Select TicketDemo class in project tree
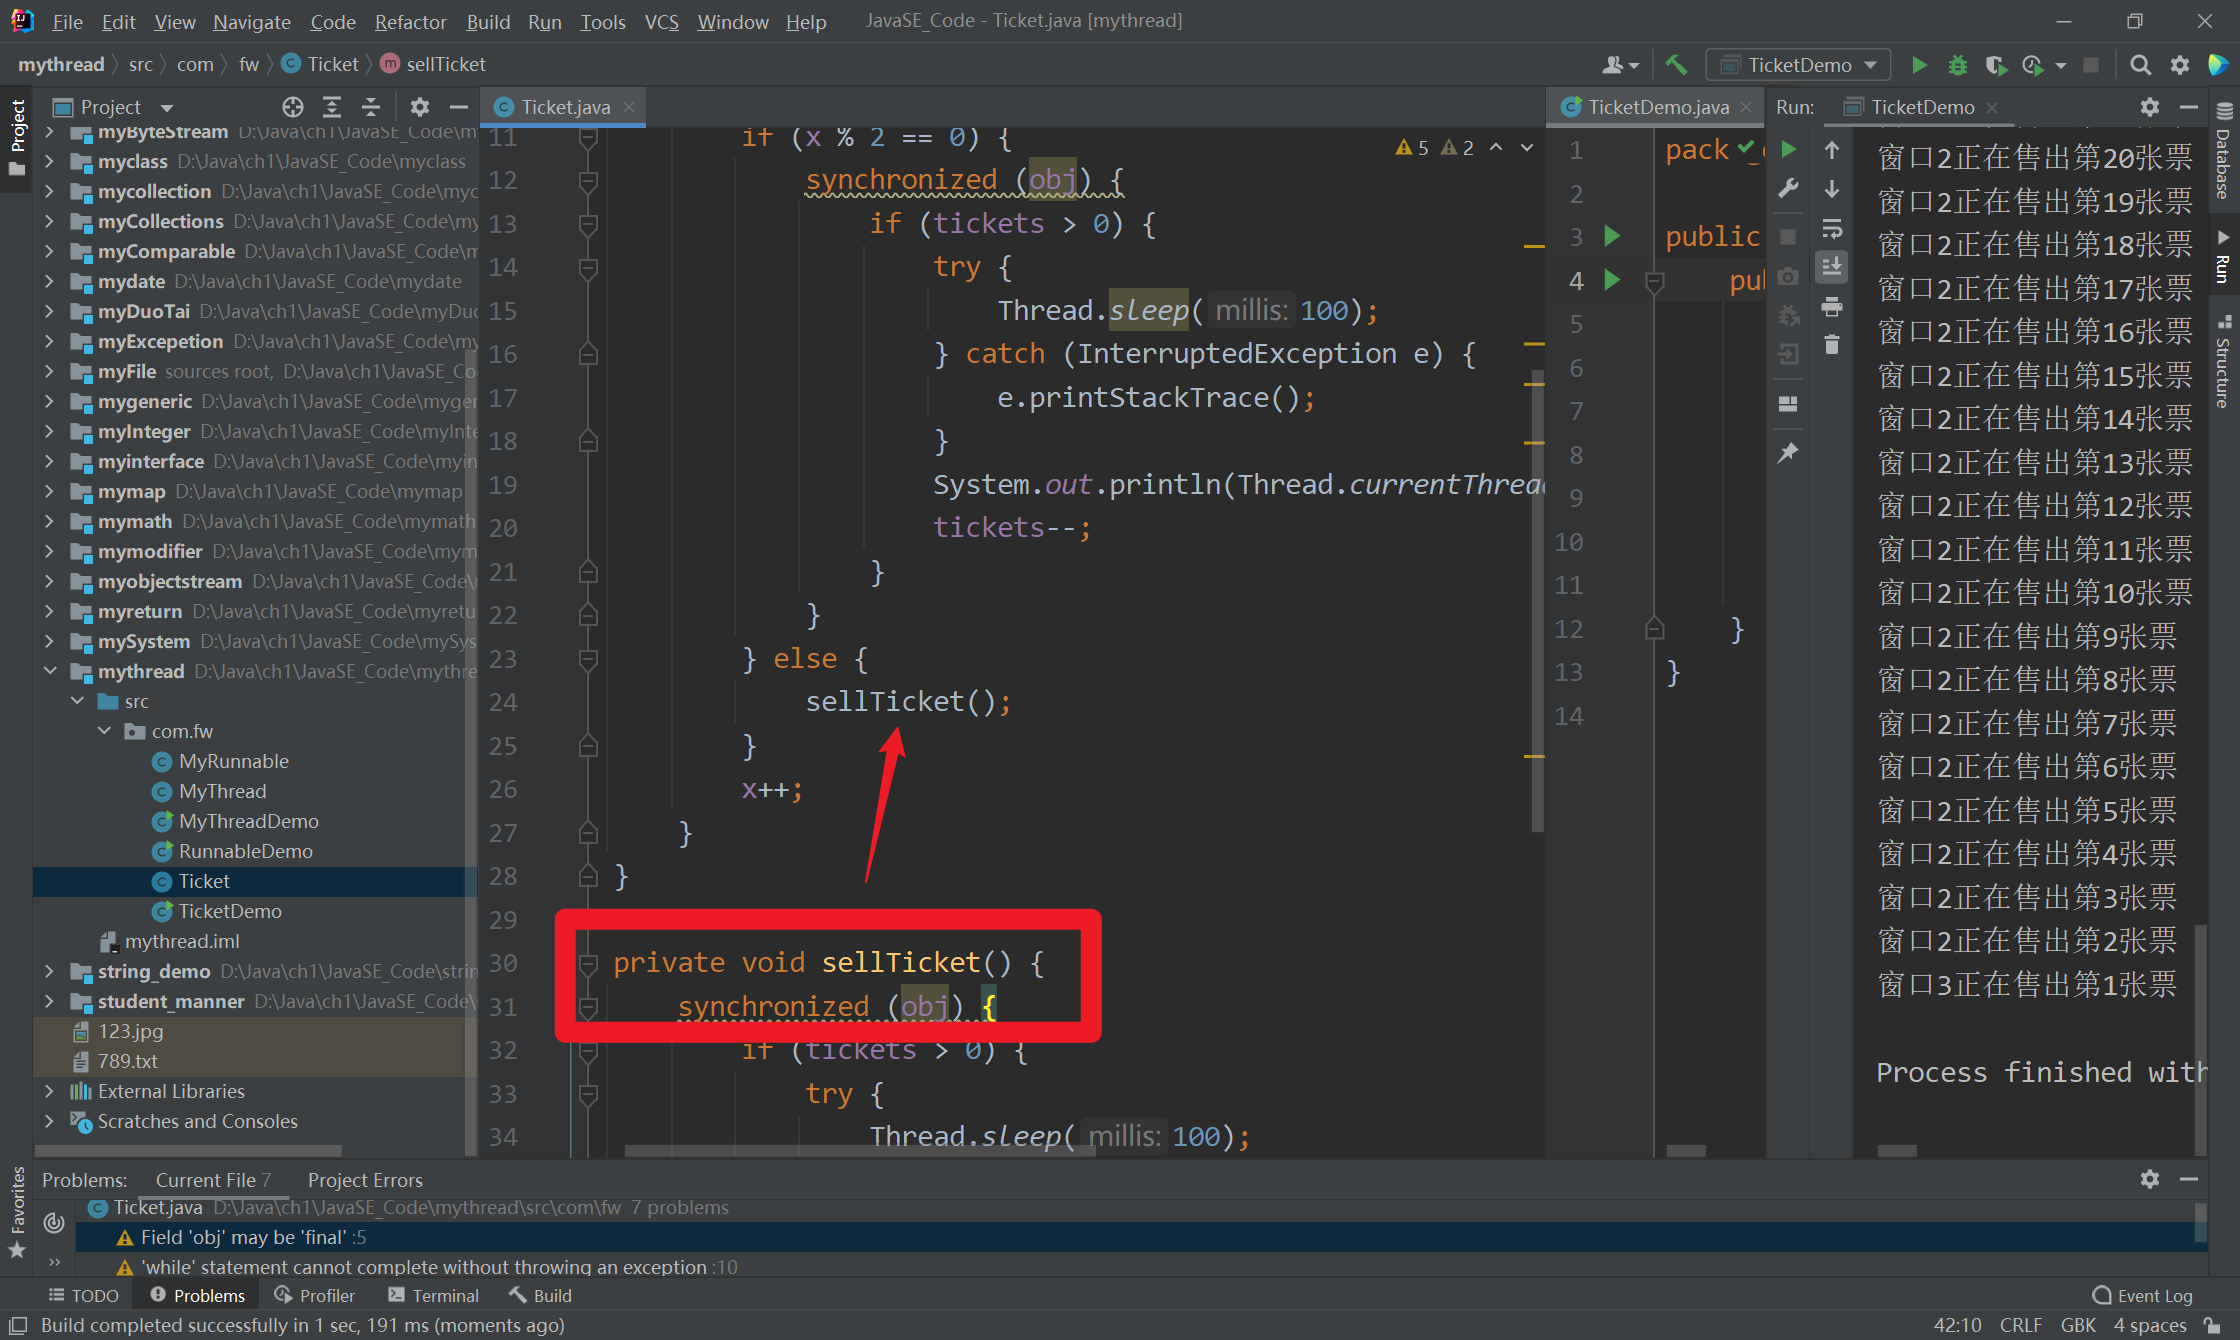The image size is (2240, 1340). [230, 911]
